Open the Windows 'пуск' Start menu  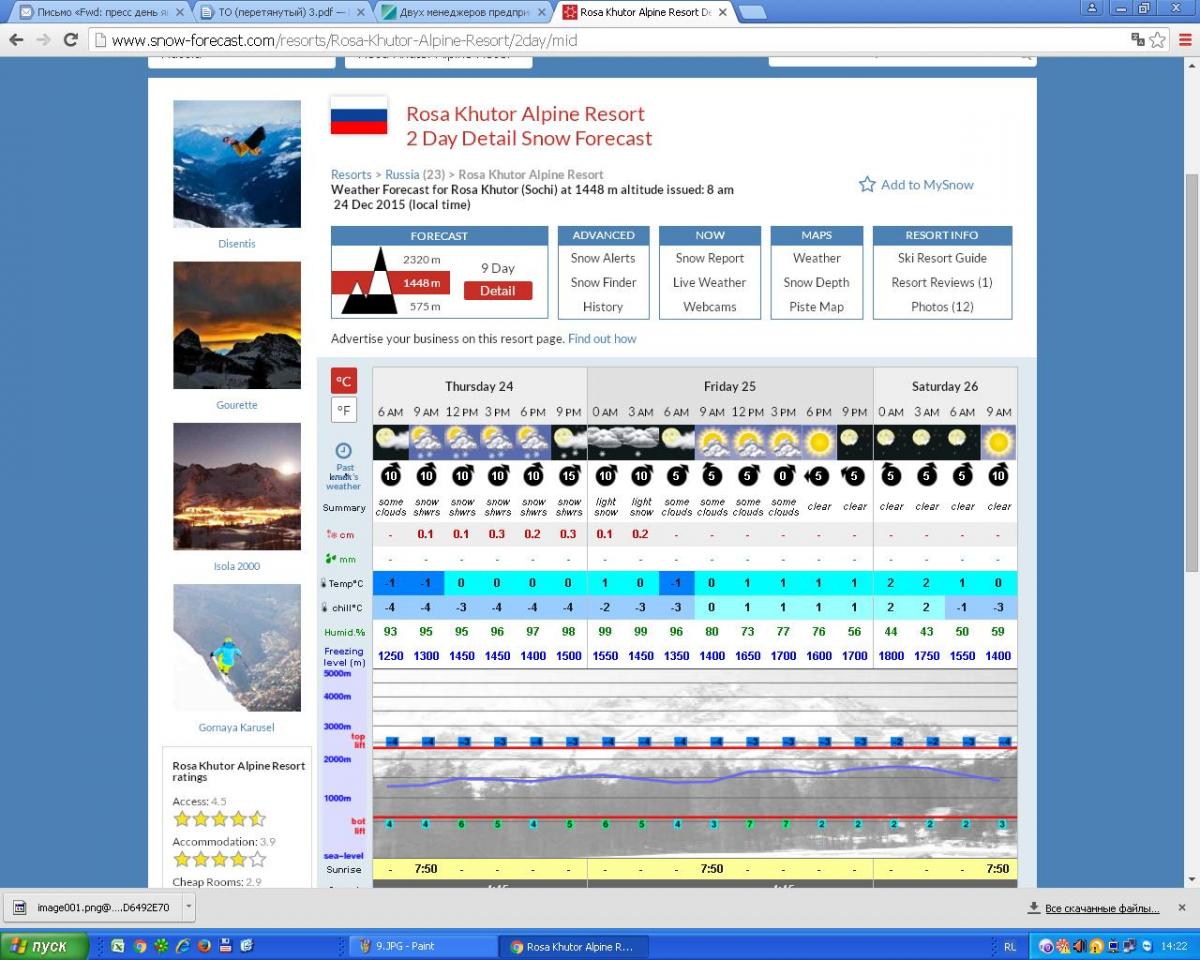[45, 946]
